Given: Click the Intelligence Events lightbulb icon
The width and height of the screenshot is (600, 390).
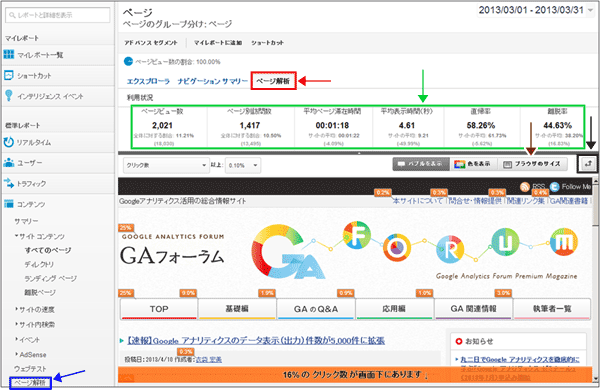Looking at the screenshot, I should (x=8, y=96).
